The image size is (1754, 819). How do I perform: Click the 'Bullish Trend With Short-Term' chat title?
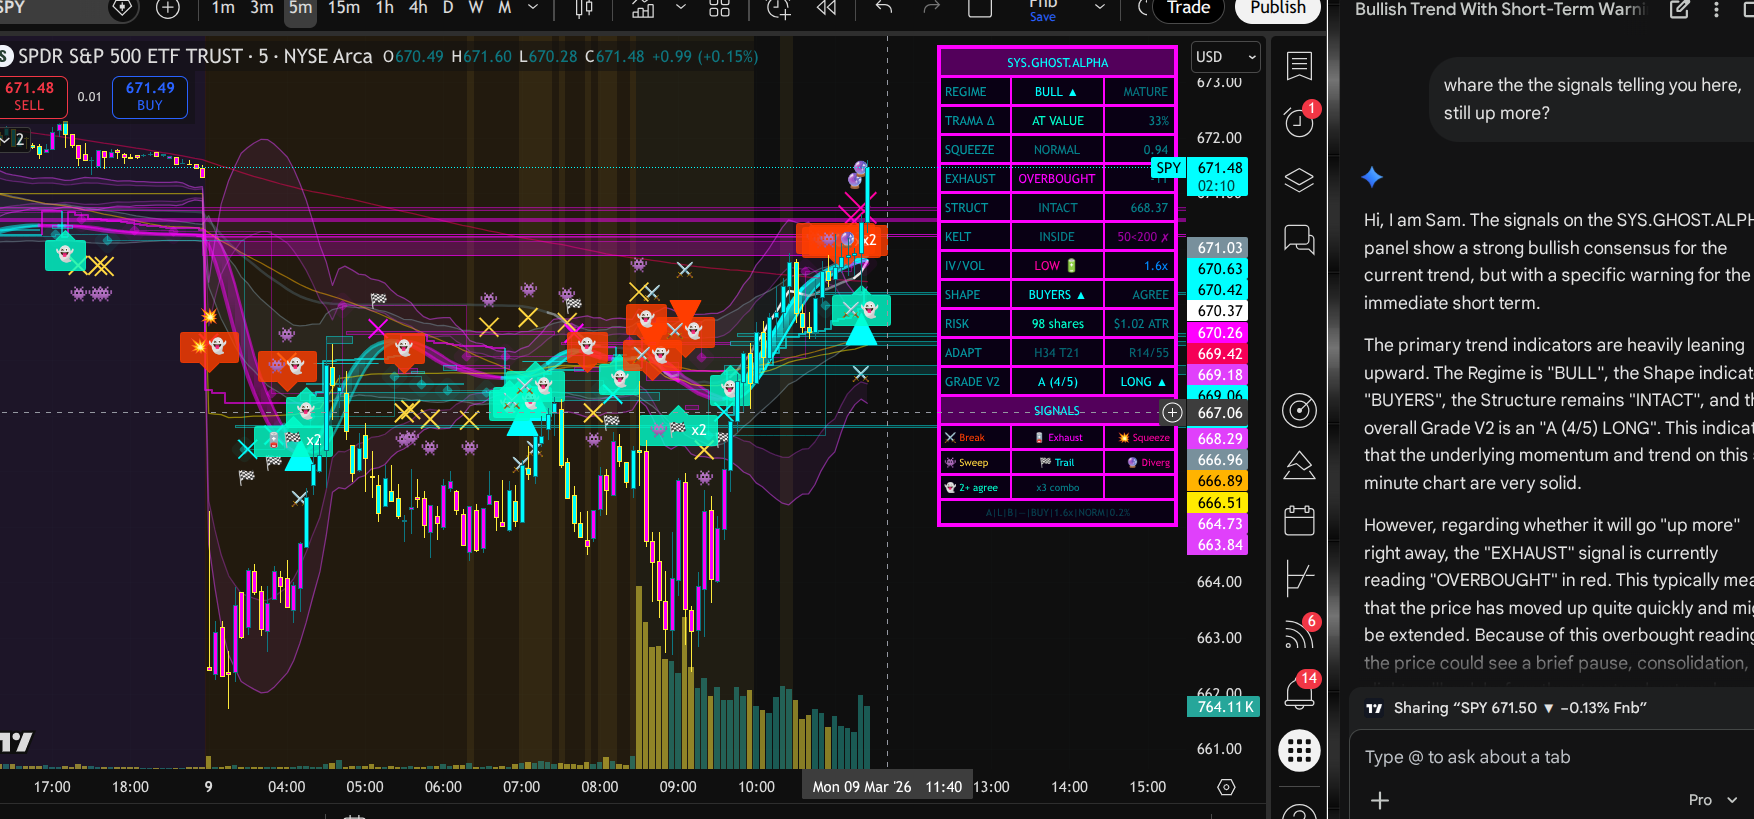(1499, 9)
